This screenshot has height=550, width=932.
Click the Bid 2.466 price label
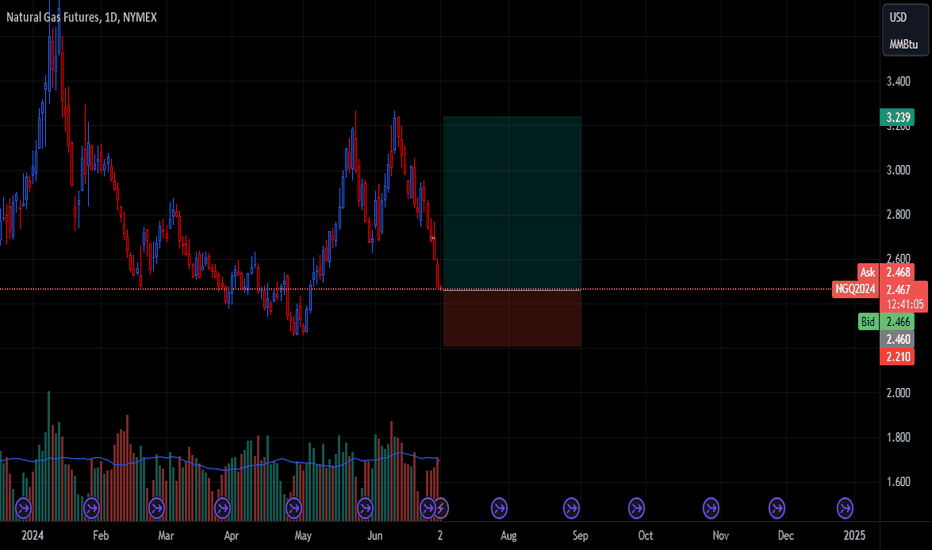click(886, 322)
